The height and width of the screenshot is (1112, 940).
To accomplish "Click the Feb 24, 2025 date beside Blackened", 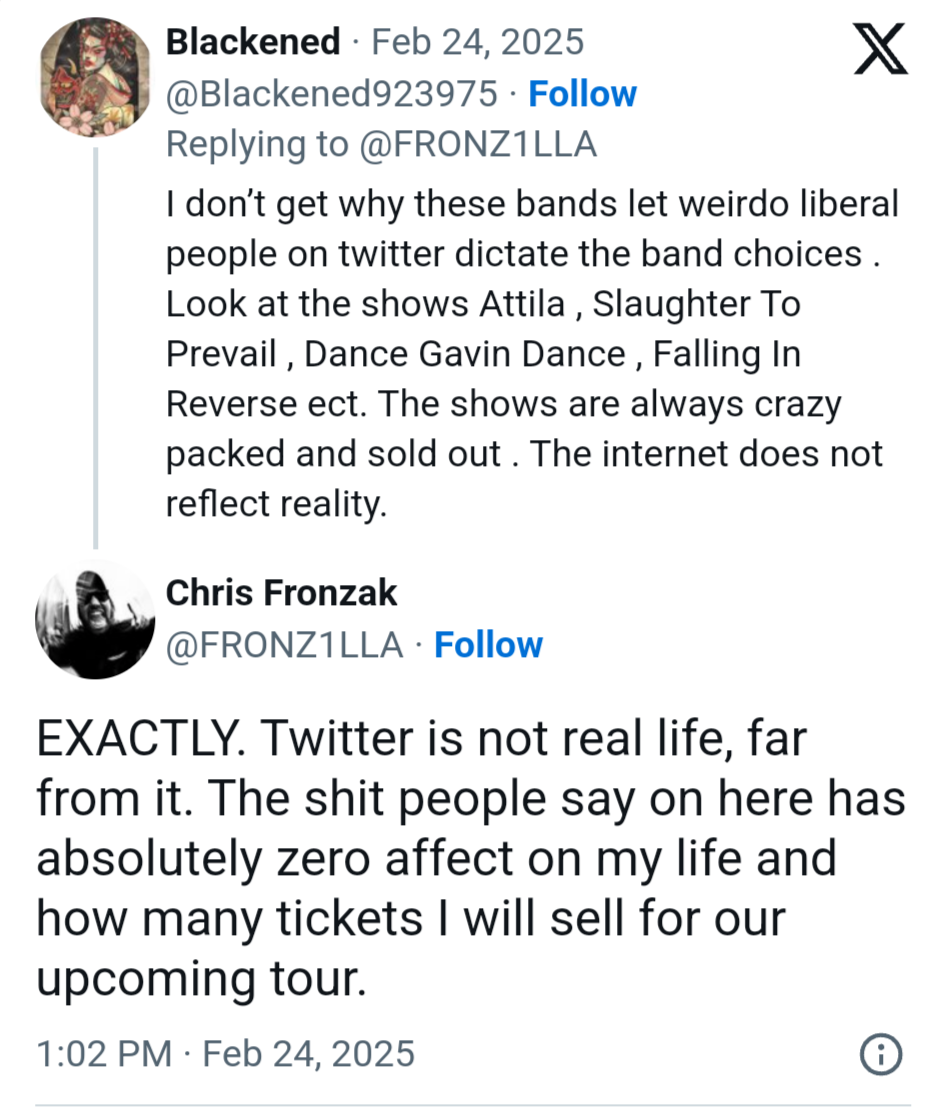I will tap(477, 42).
